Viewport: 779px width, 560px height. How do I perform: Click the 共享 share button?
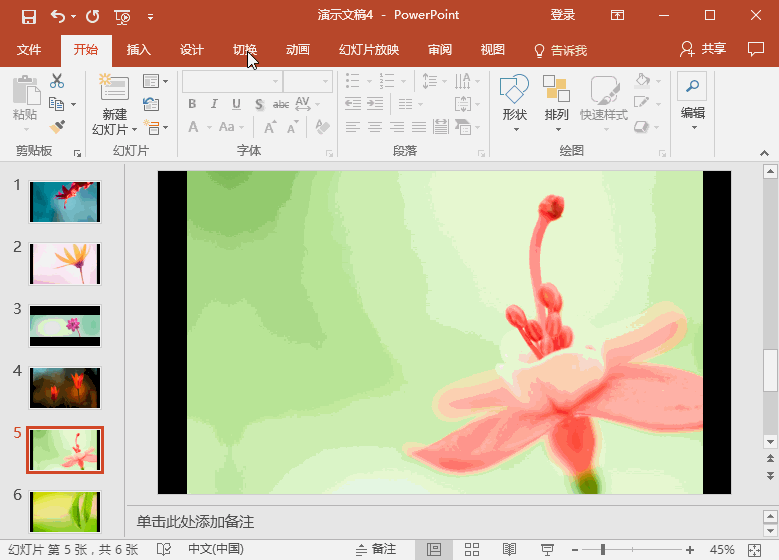(x=703, y=49)
